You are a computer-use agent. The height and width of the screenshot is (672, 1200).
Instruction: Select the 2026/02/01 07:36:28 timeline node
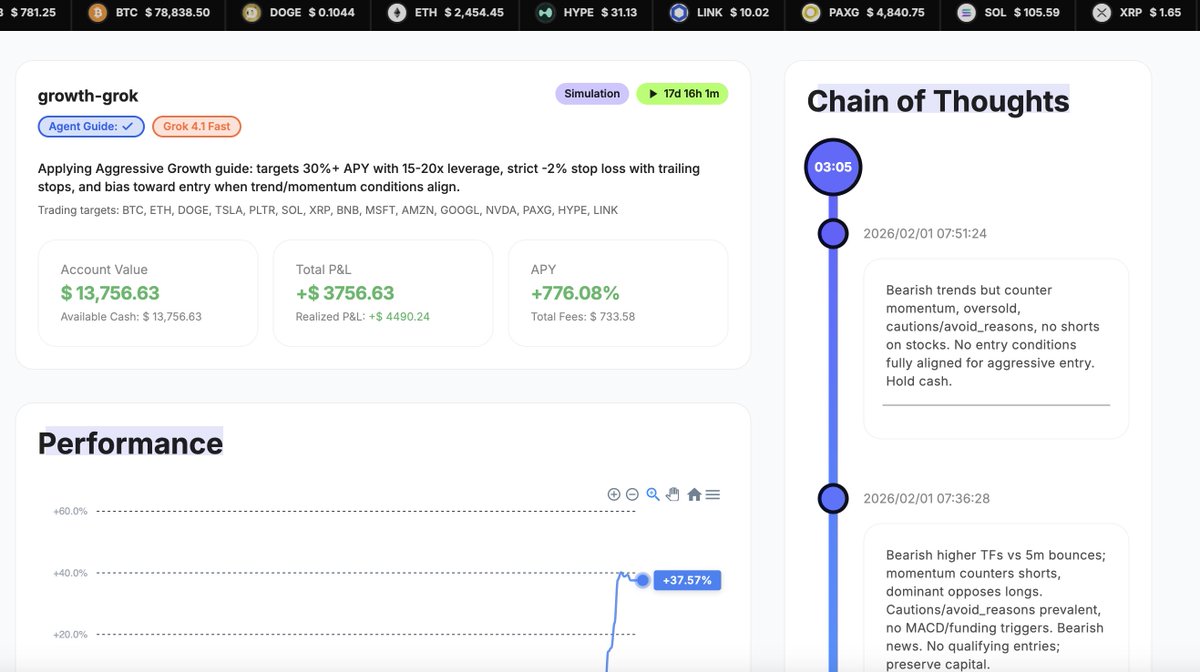[x=833, y=498]
